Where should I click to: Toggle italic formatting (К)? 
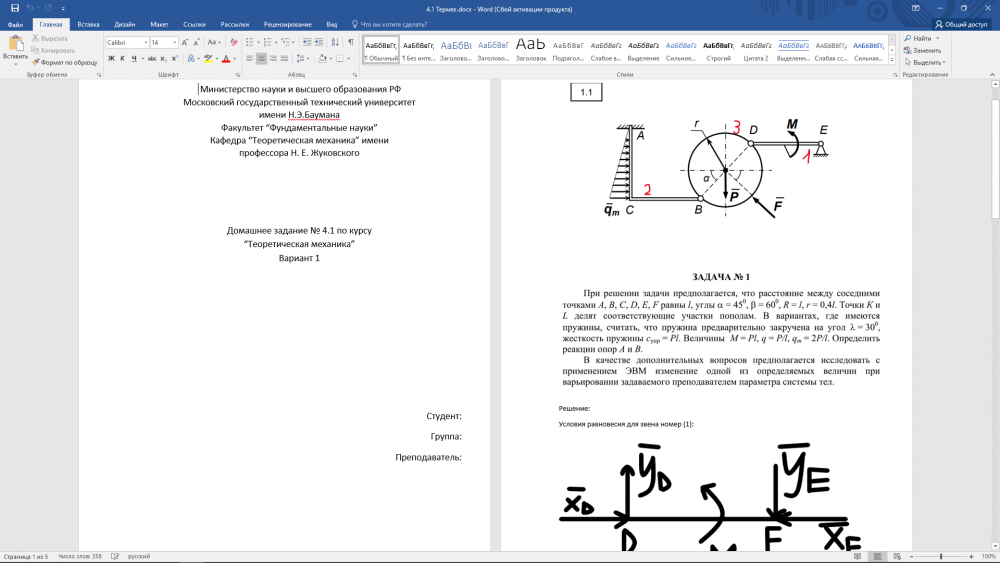coord(121,59)
